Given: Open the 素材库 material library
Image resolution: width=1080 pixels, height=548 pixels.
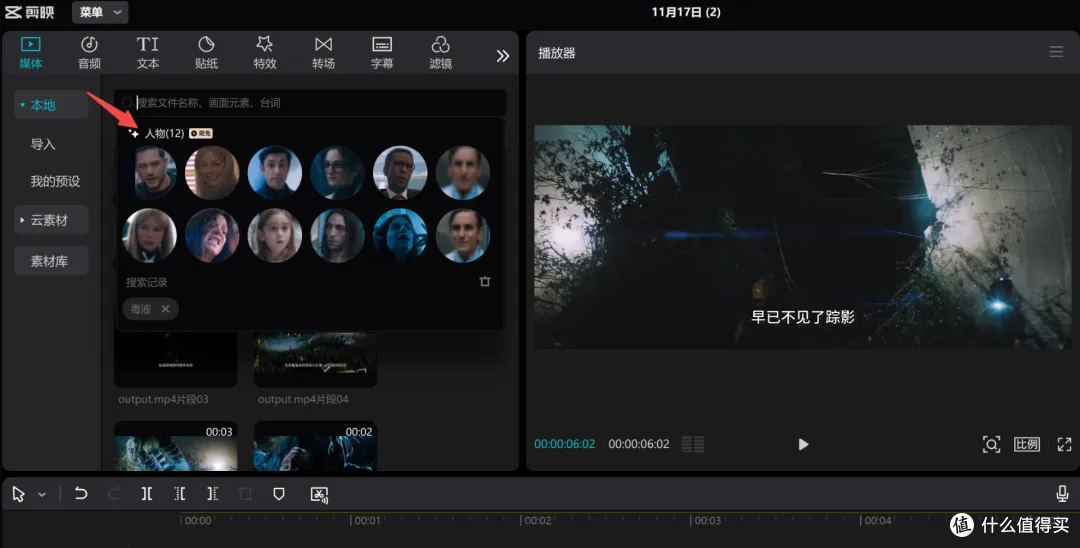Looking at the screenshot, I should point(51,261).
